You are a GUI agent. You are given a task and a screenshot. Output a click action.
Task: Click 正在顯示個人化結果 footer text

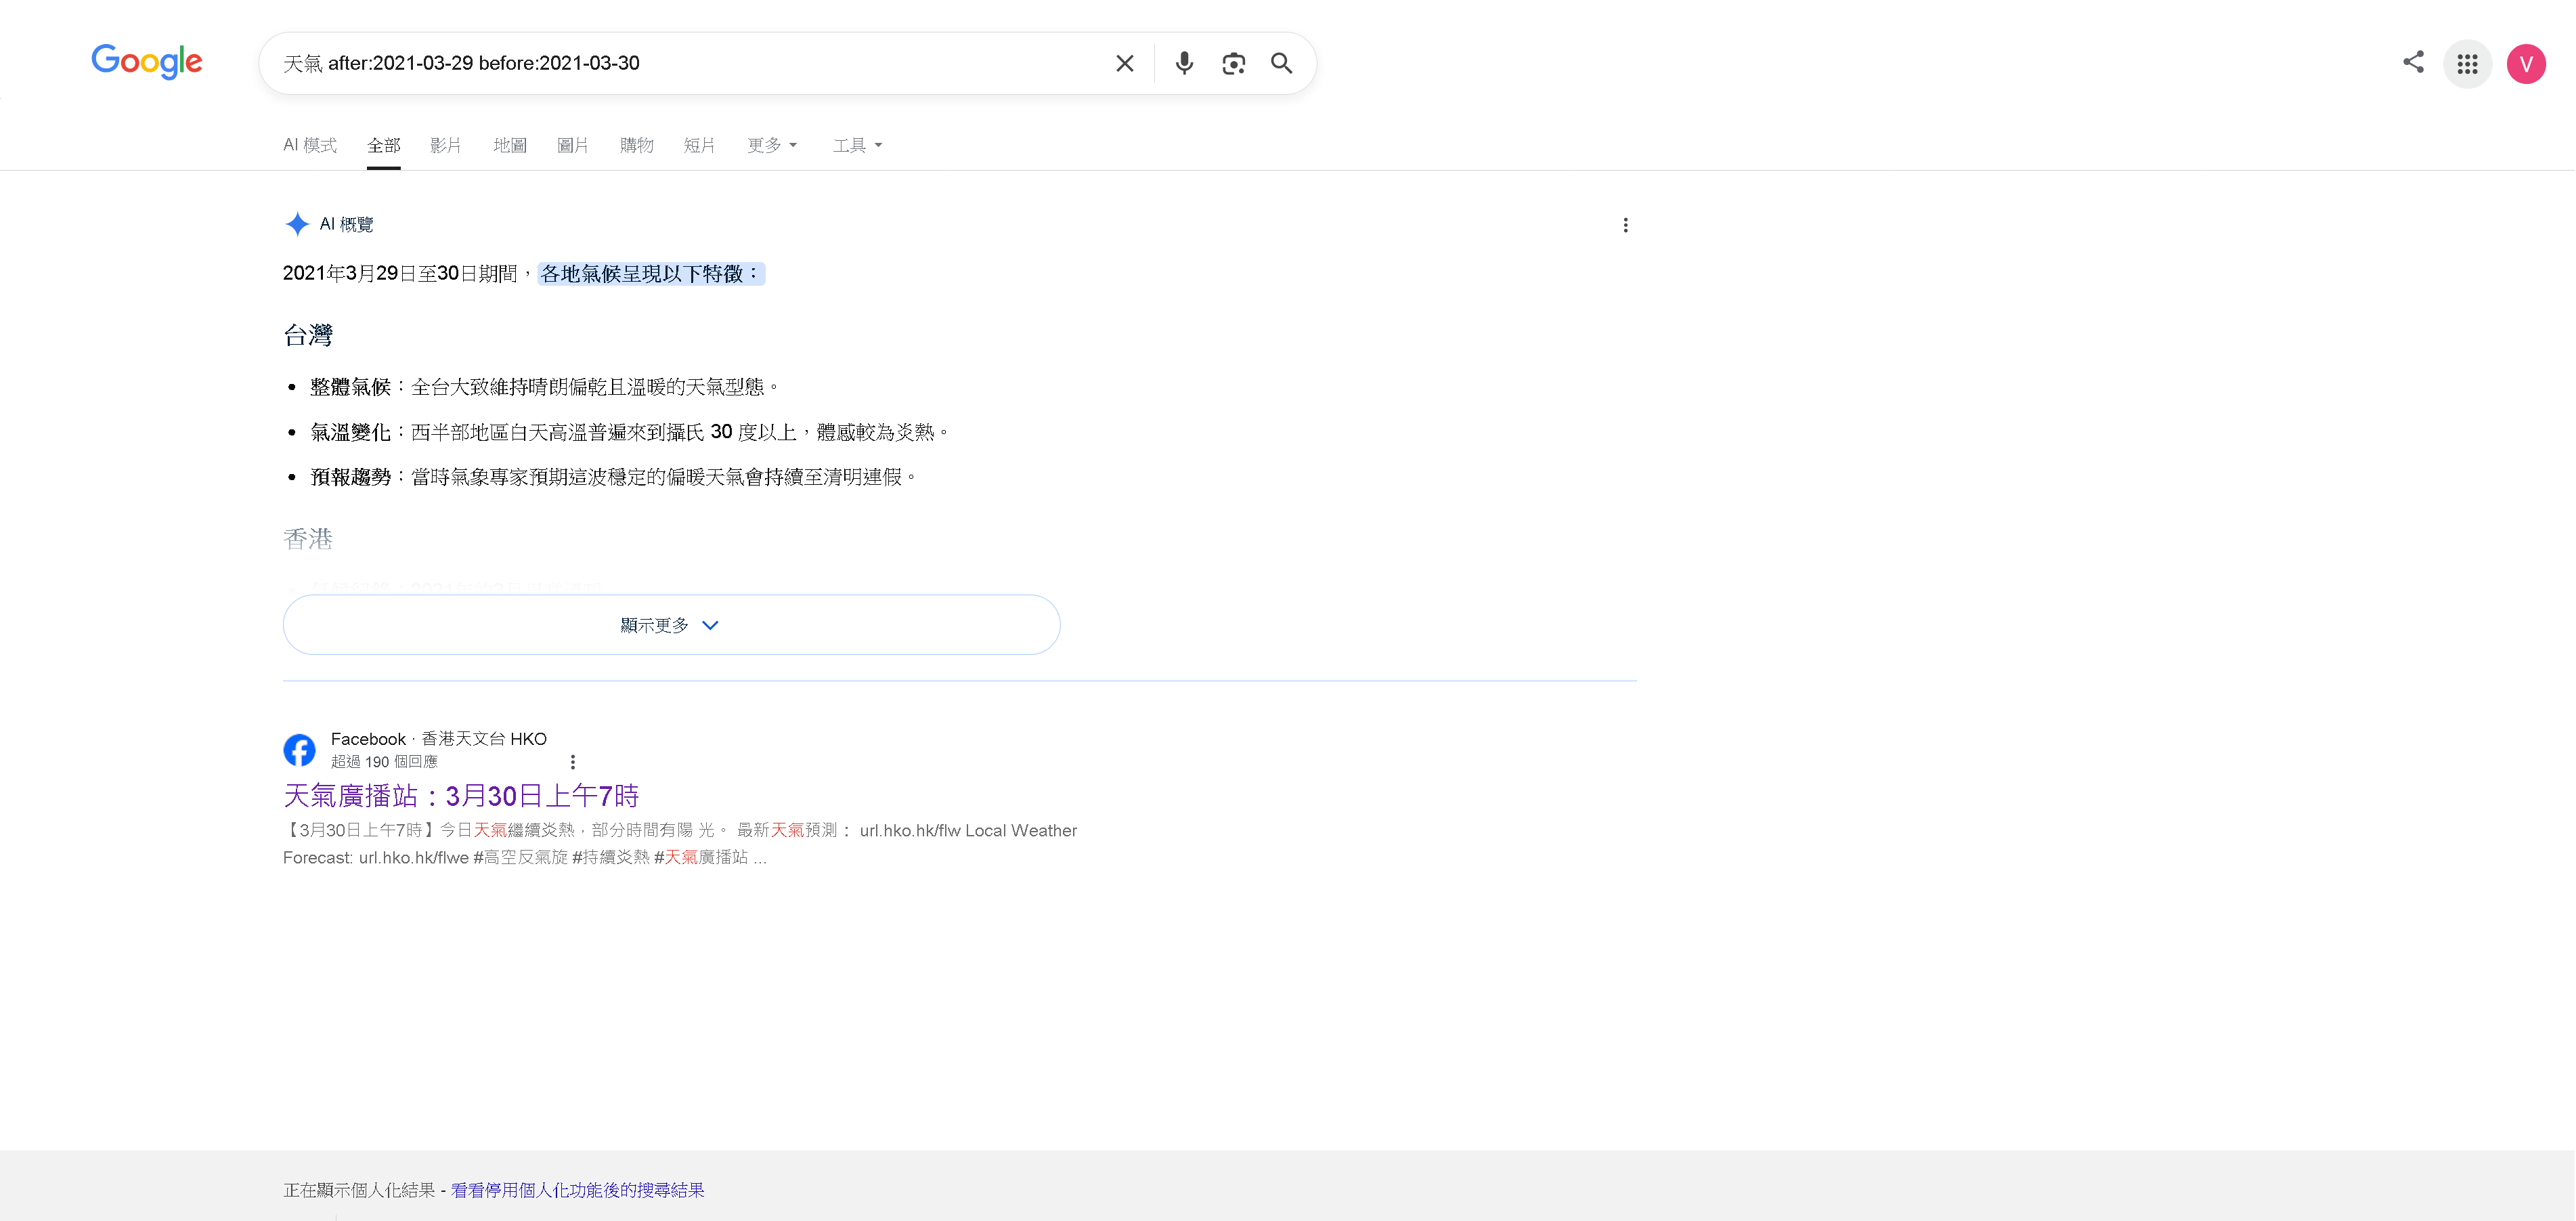point(359,1190)
